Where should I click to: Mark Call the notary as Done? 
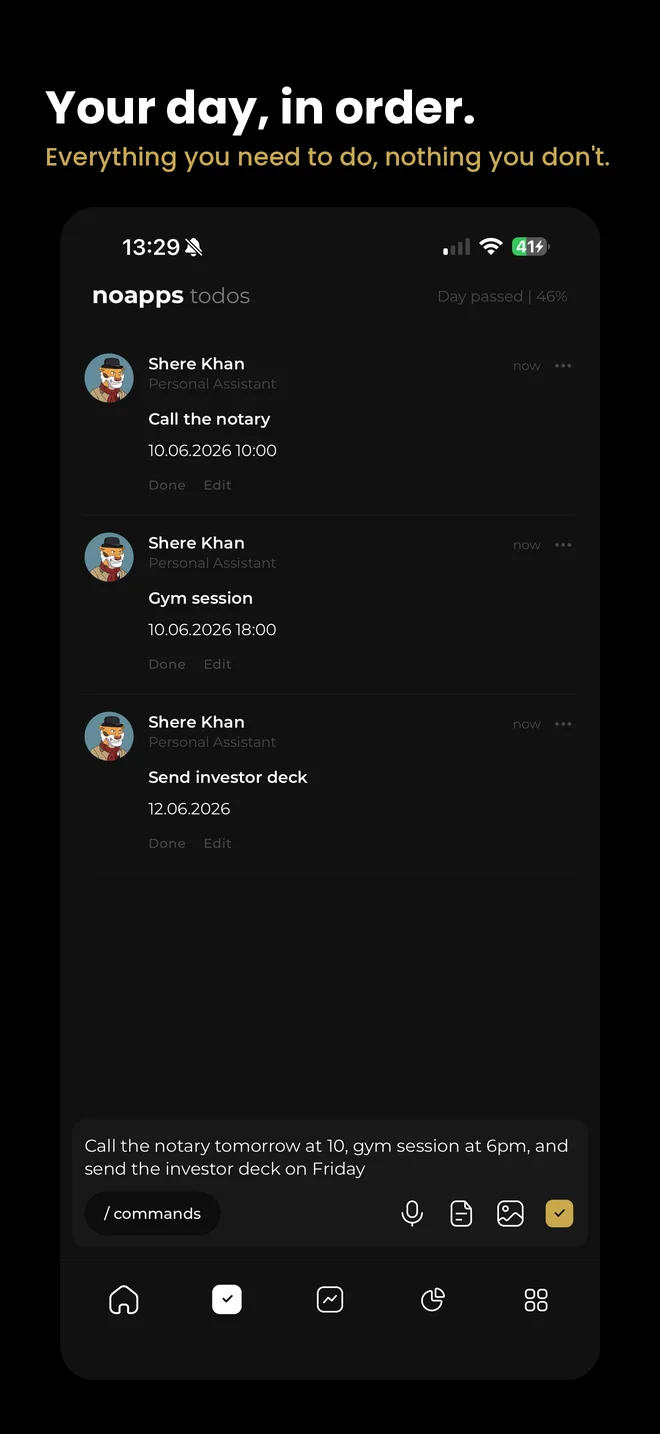click(167, 485)
